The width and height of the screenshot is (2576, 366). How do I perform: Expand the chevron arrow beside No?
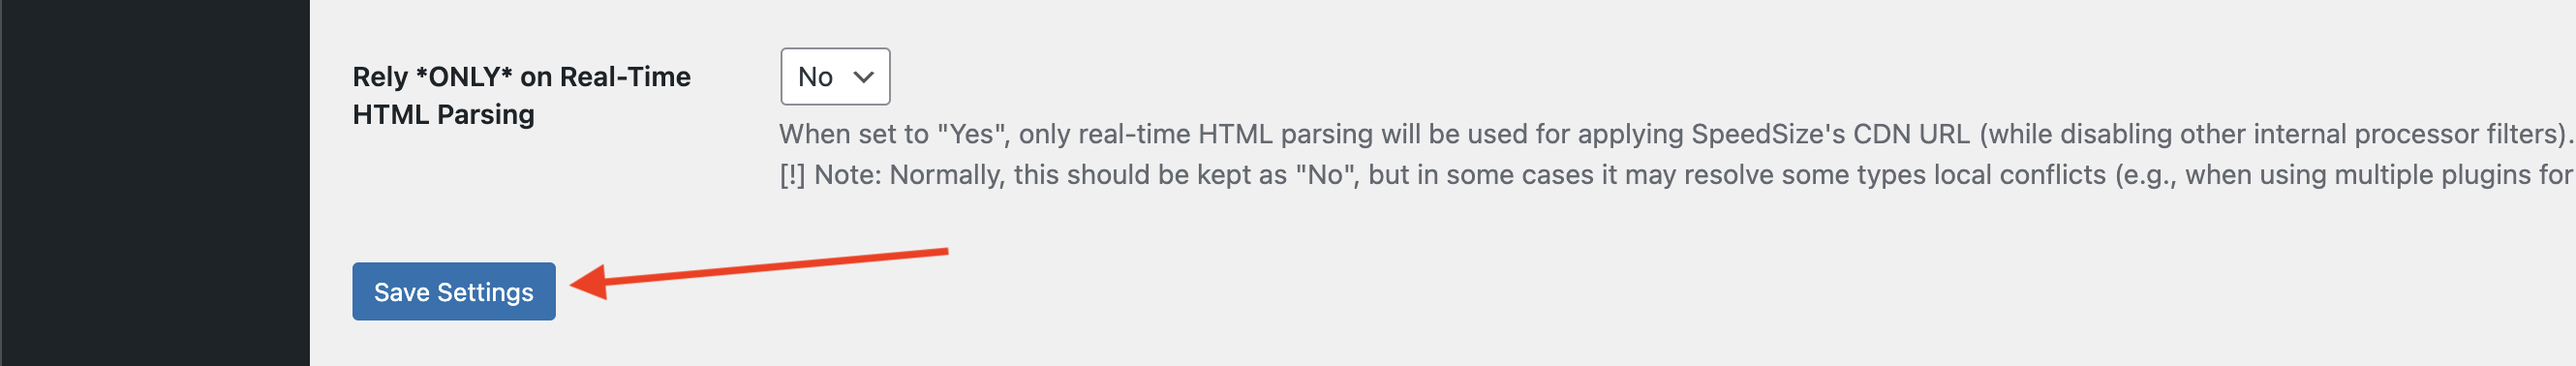(864, 77)
